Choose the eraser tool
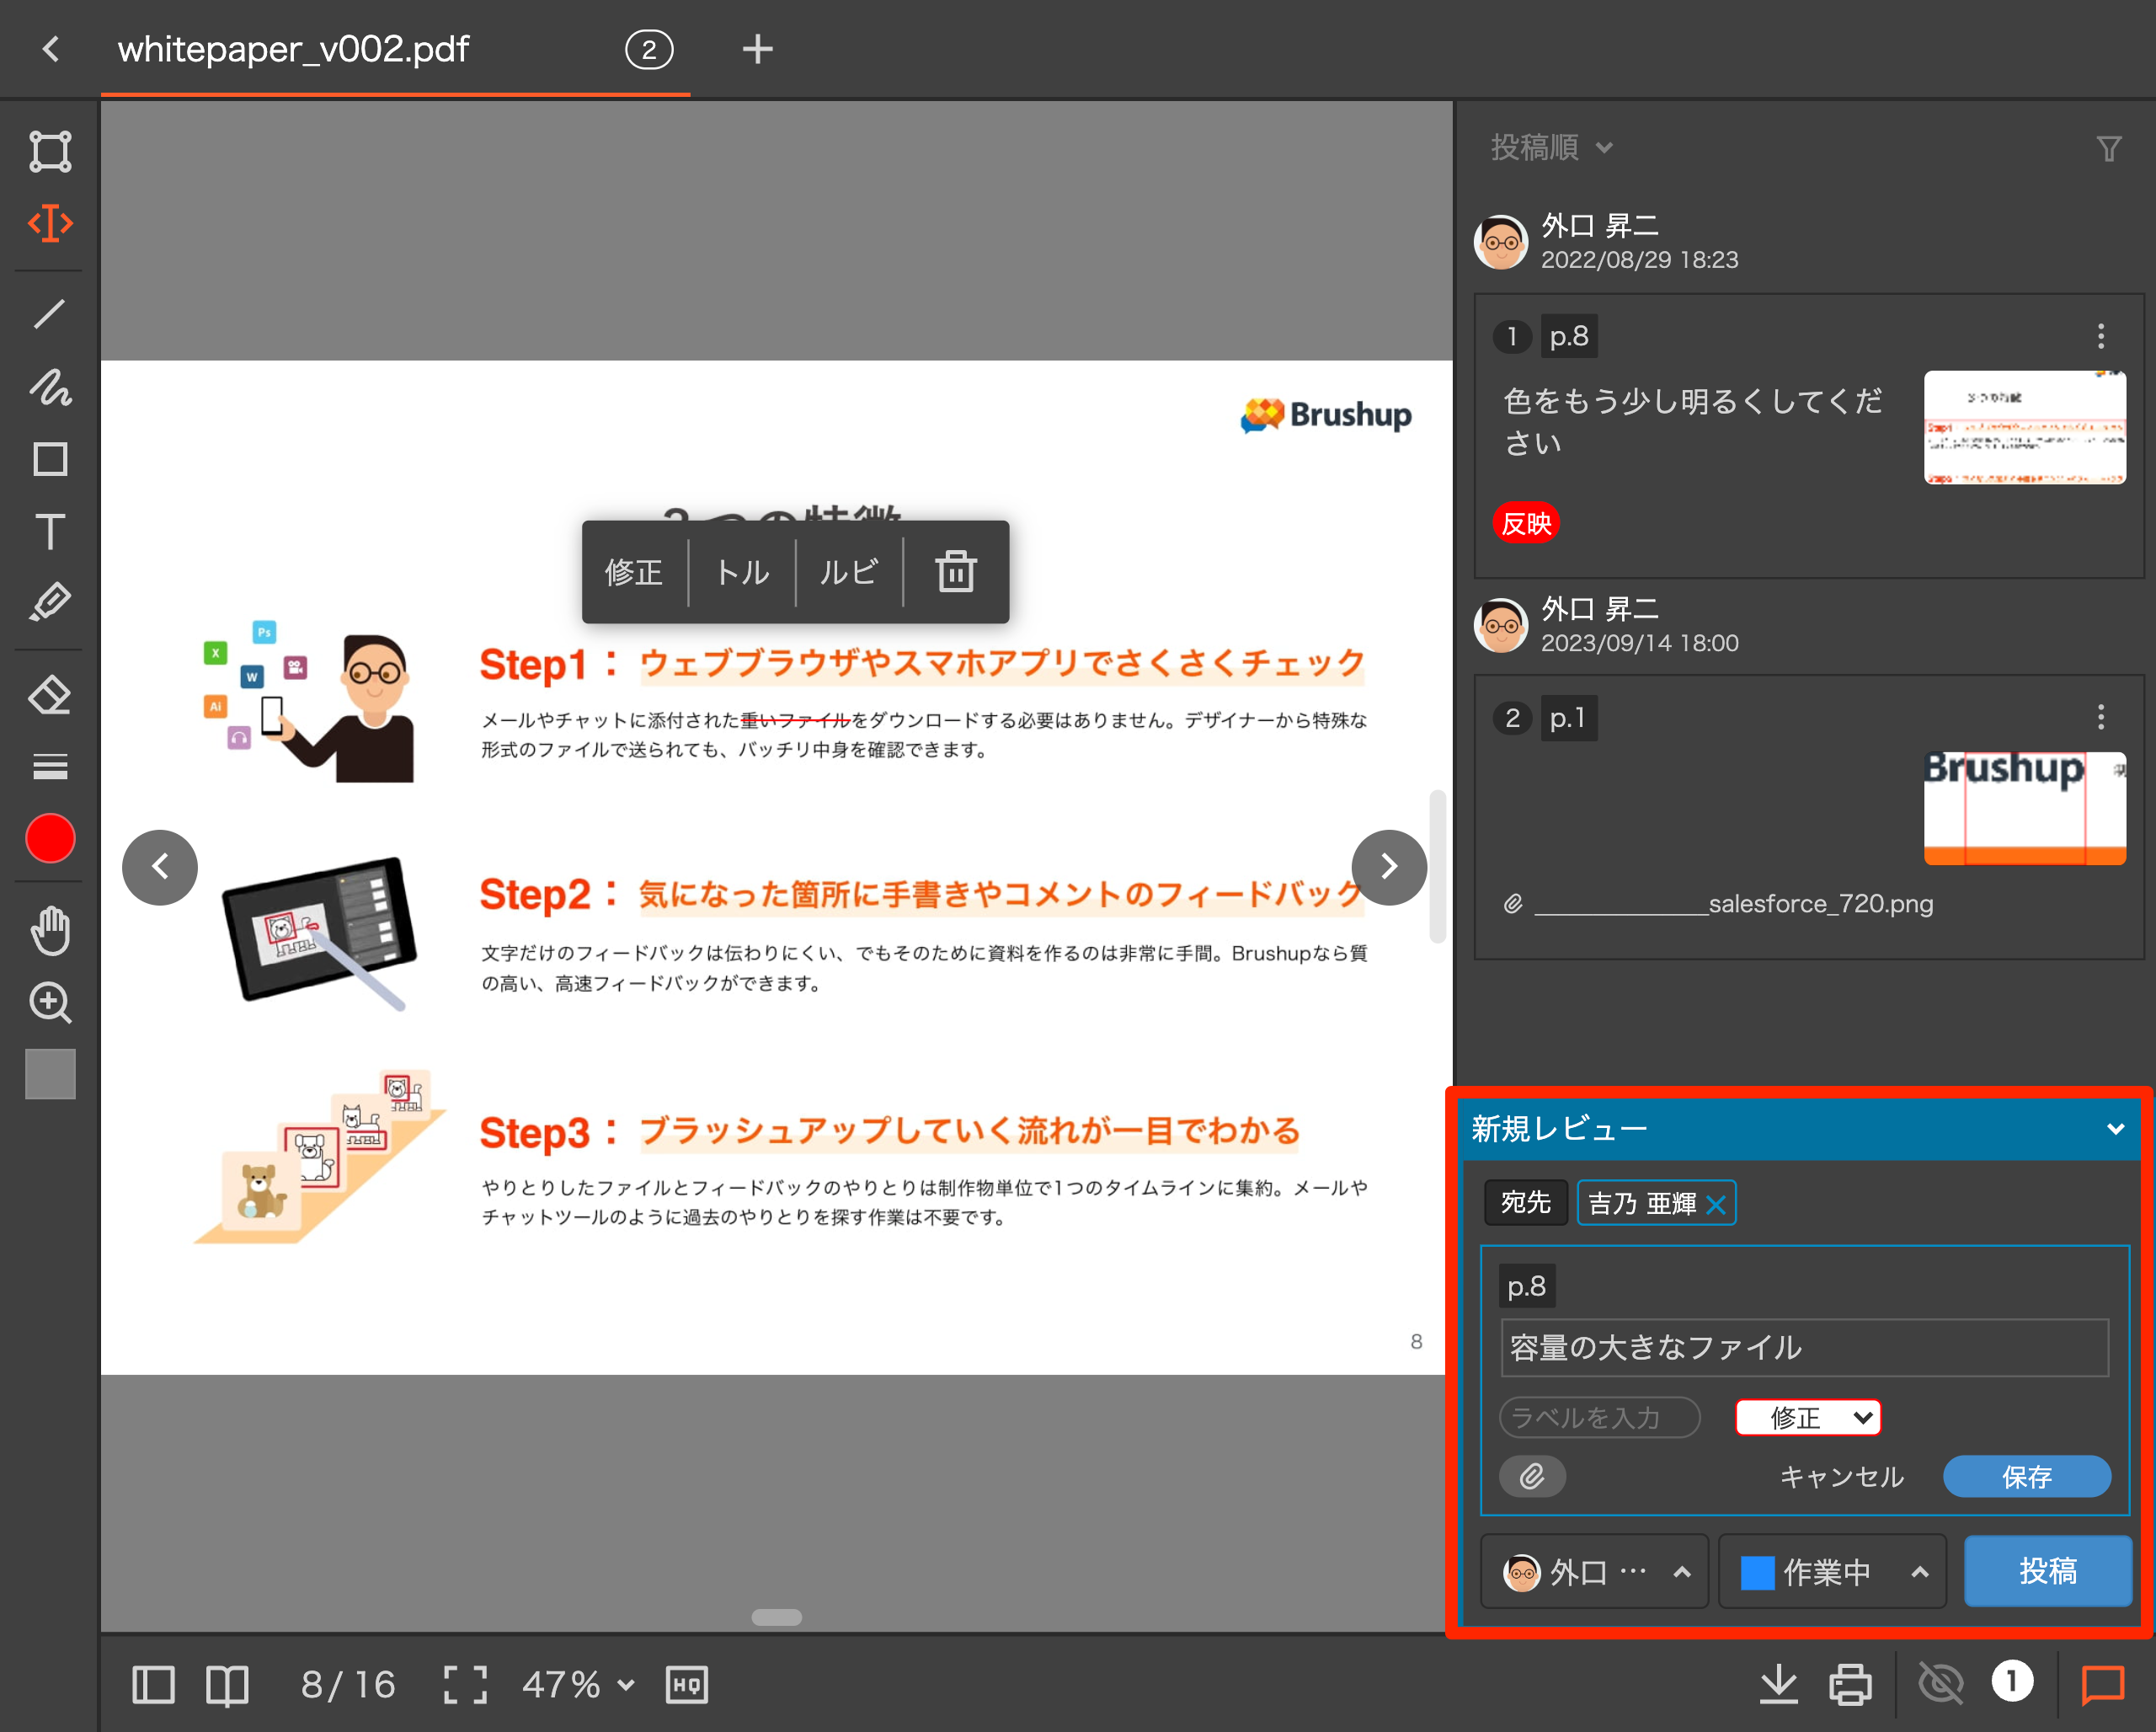Screen dimensions: 2156x1732 tap(50, 695)
